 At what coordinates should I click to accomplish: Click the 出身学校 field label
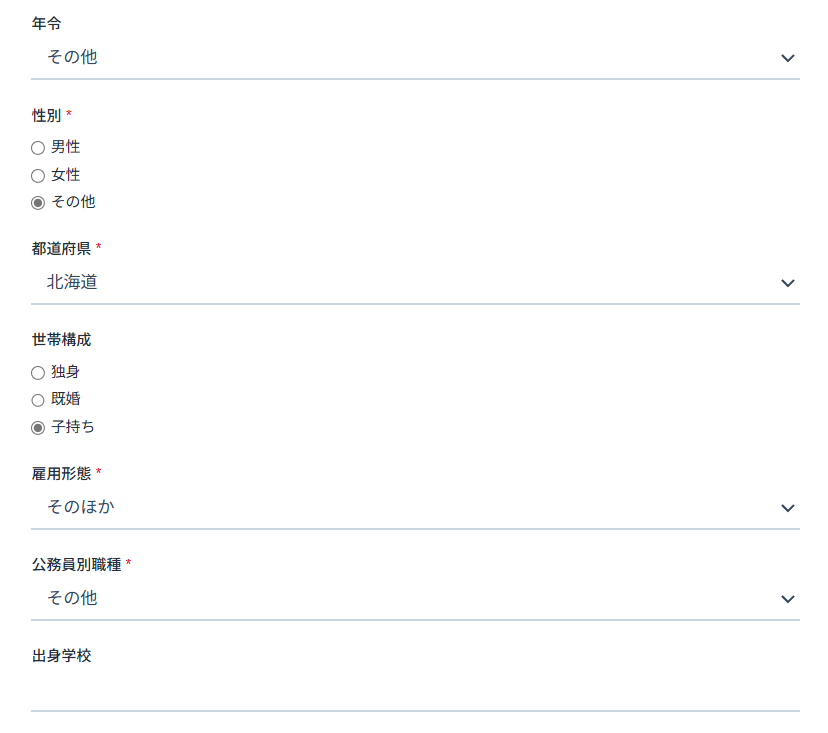coord(62,656)
